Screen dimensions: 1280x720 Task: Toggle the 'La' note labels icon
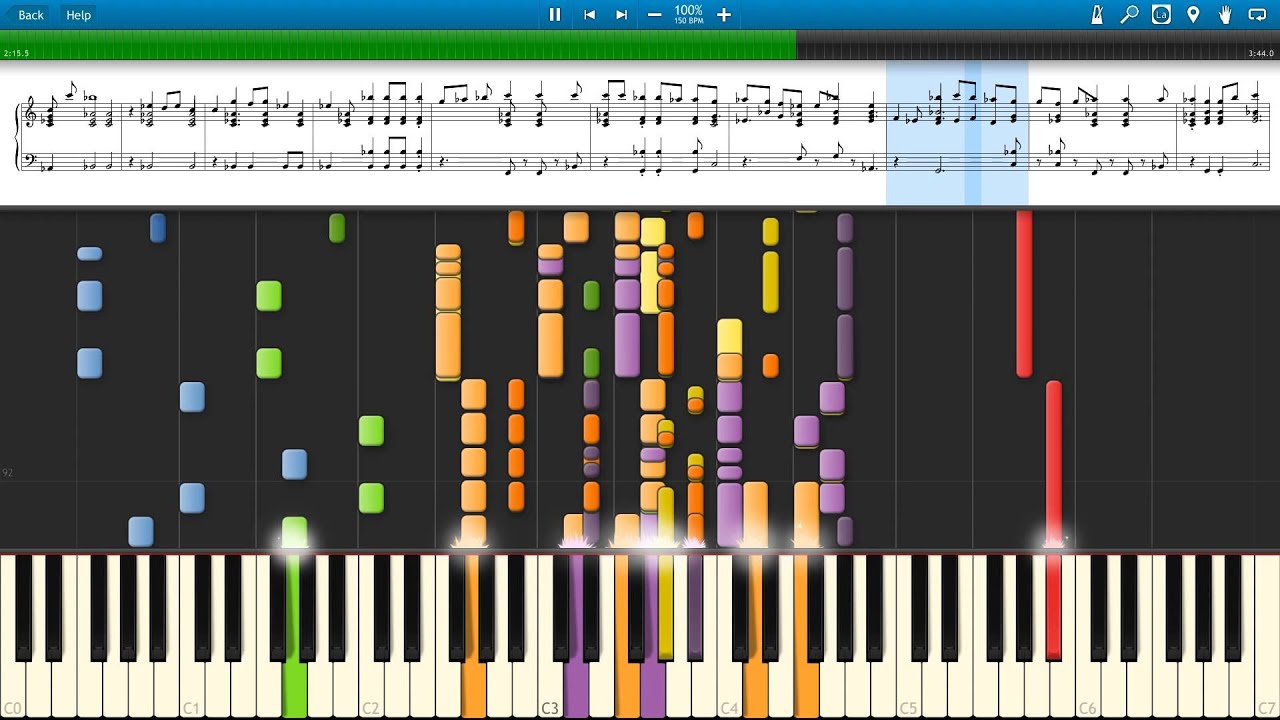[1161, 15]
